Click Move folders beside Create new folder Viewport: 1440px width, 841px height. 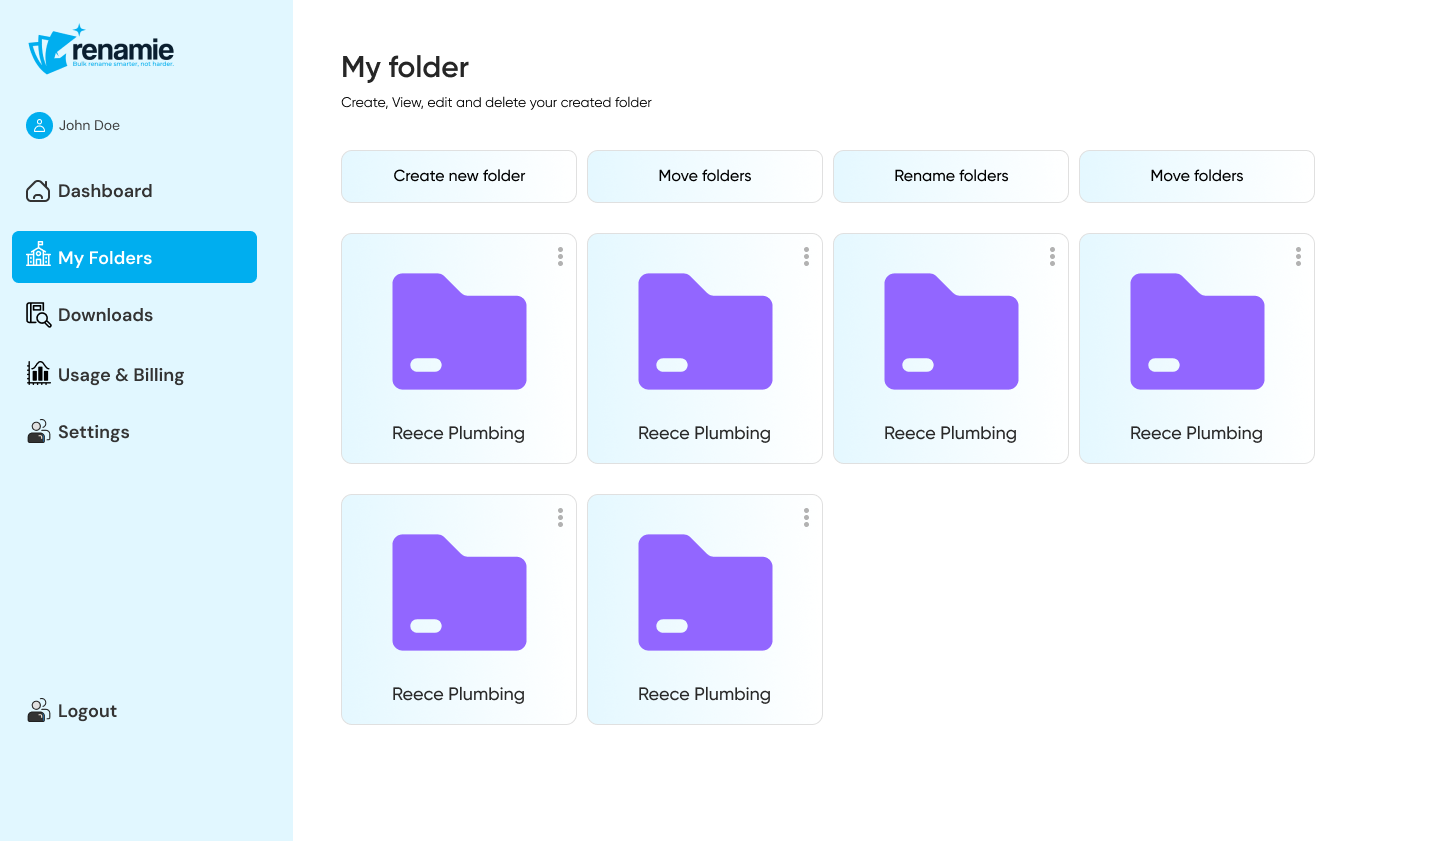(x=705, y=176)
